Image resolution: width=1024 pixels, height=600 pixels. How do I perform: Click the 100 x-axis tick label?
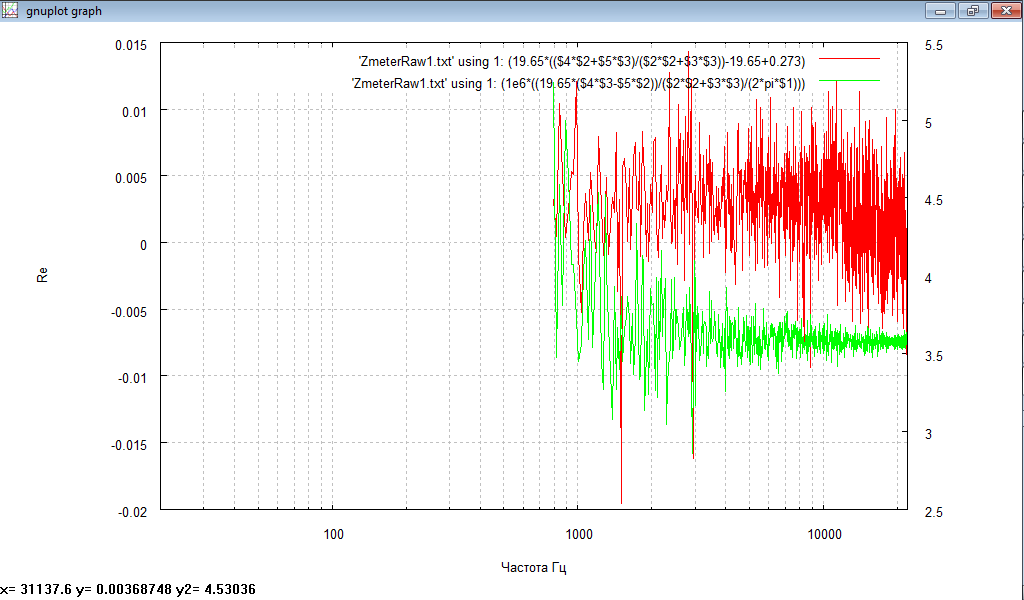[333, 534]
